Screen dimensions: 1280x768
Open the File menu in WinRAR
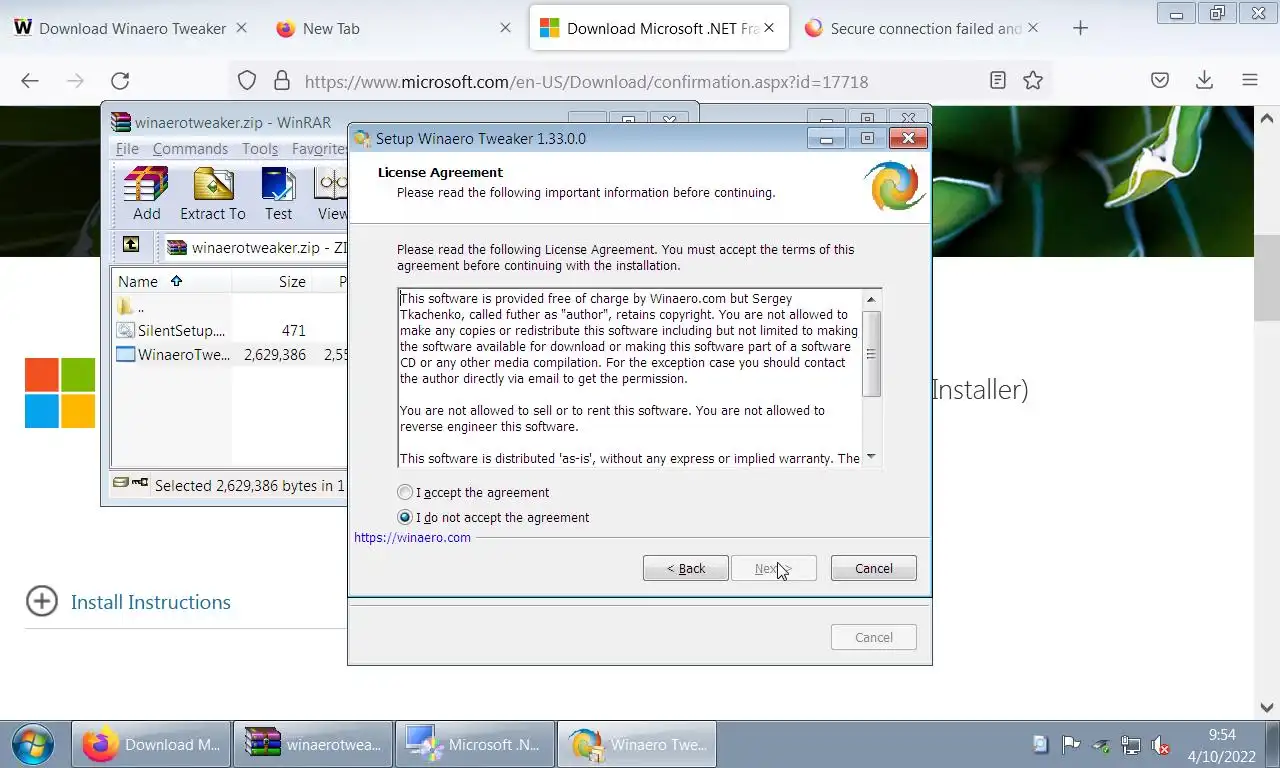pos(127,149)
